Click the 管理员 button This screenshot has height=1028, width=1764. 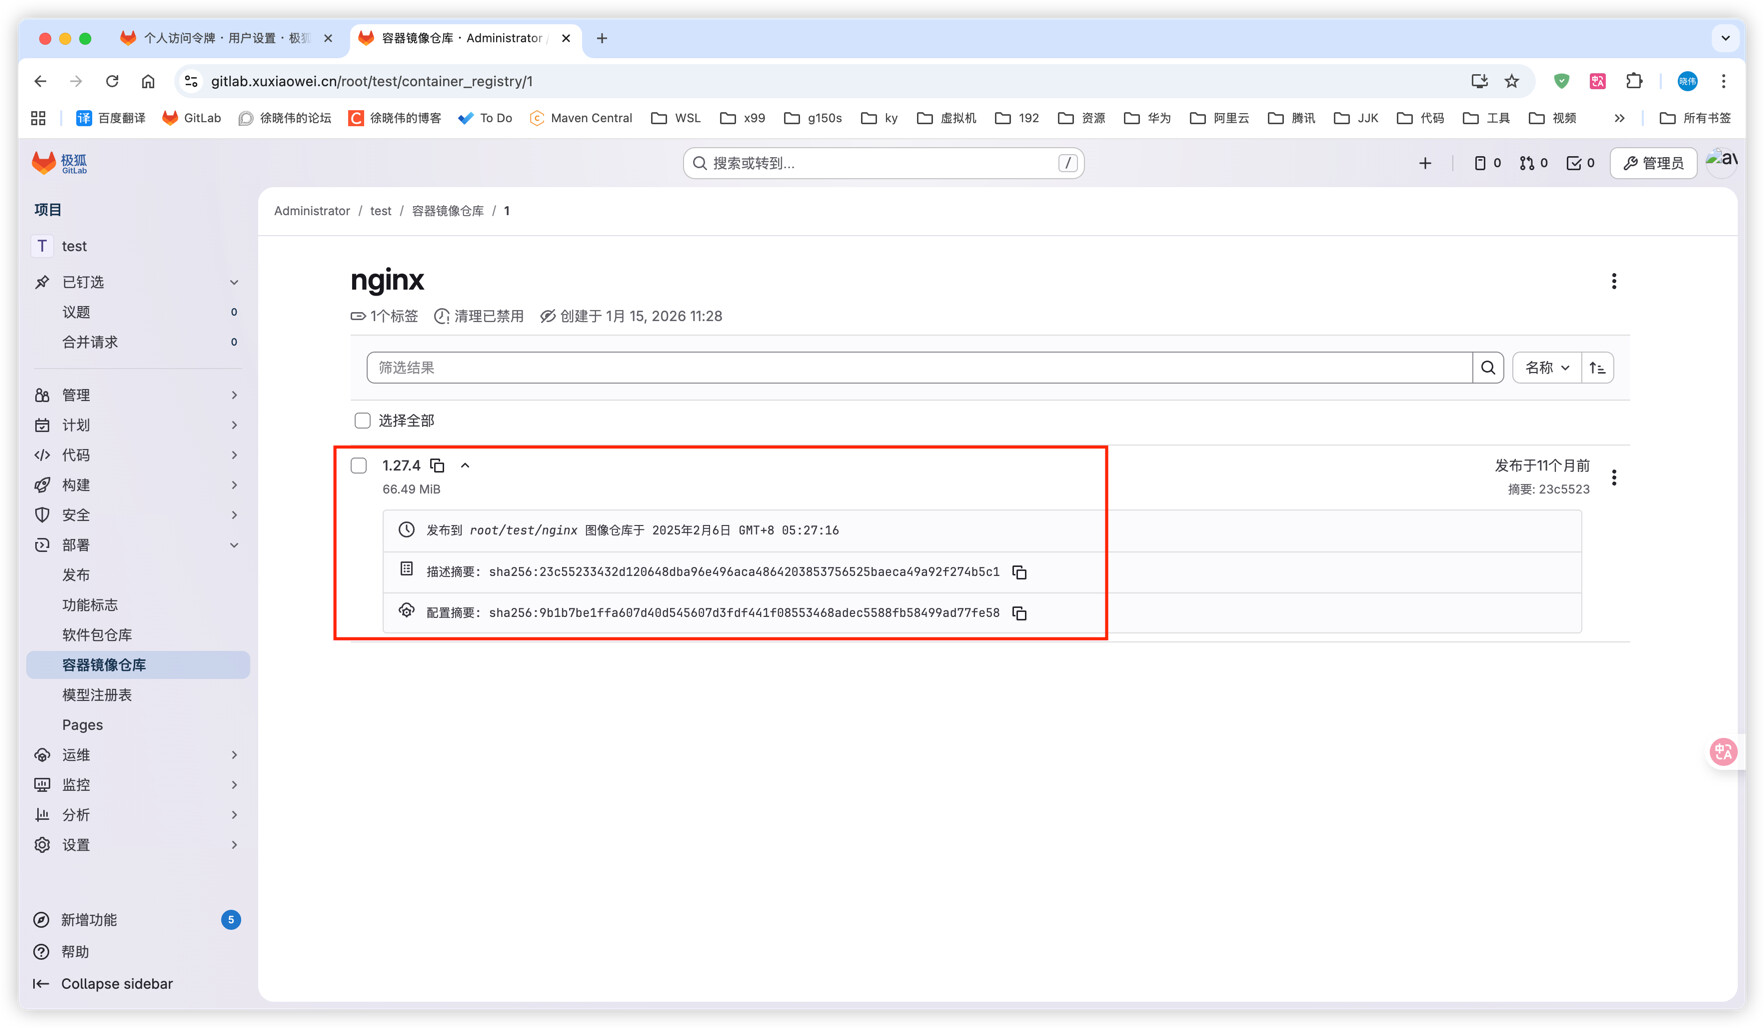tap(1653, 163)
